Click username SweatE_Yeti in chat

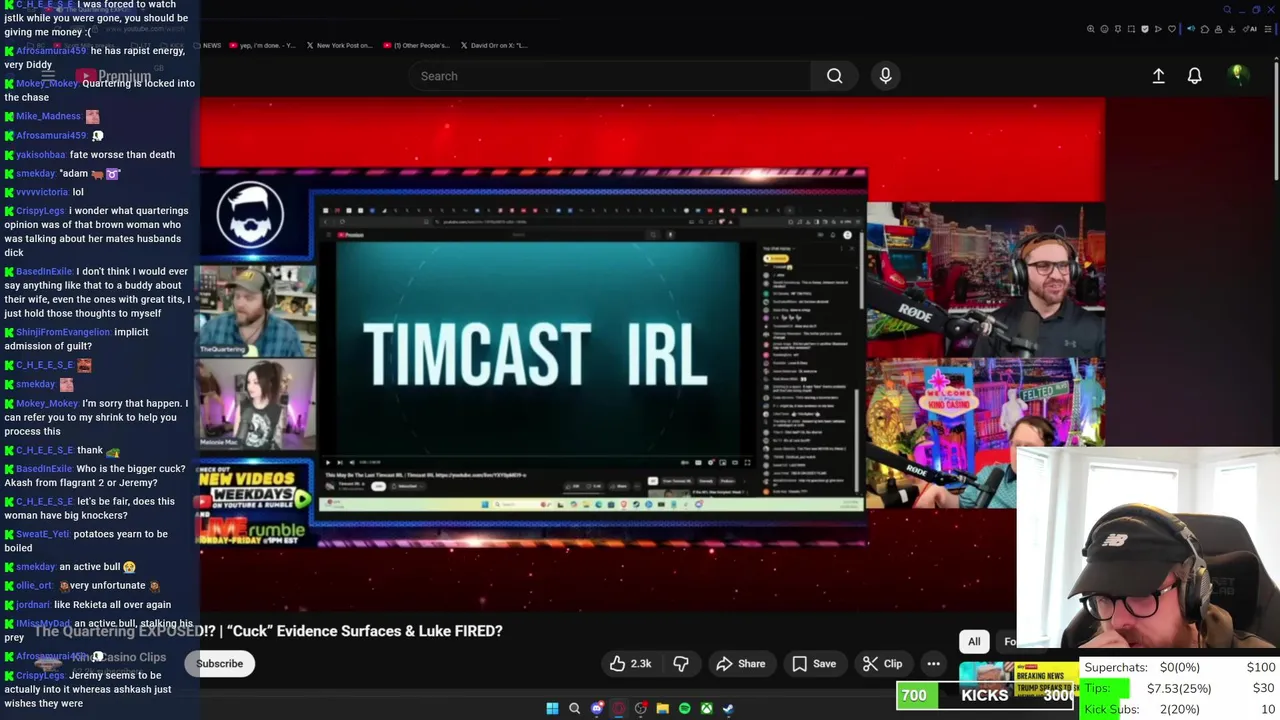point(42,534)
